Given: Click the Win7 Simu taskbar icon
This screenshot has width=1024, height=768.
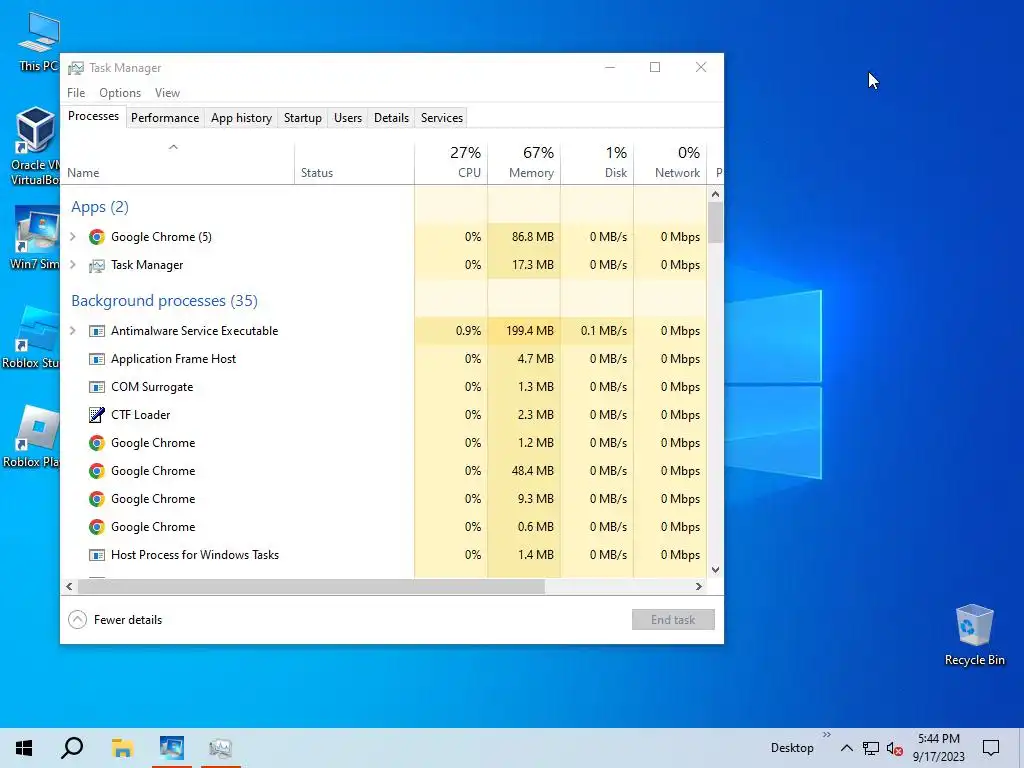Looking at the screenshot, I should tap(172, 748).
